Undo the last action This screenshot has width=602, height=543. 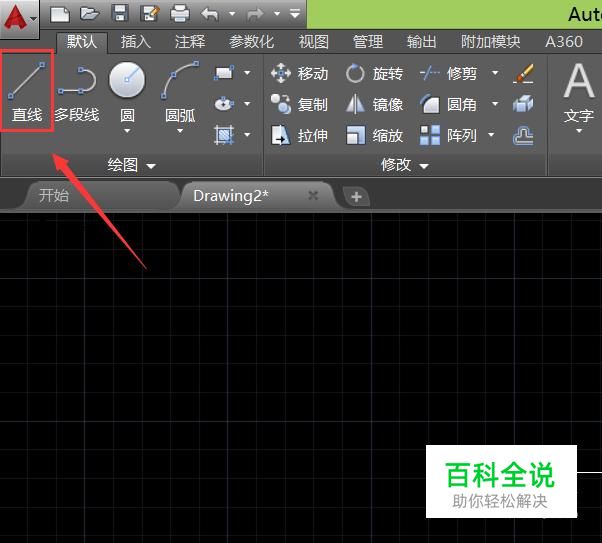tap(210, 14)
